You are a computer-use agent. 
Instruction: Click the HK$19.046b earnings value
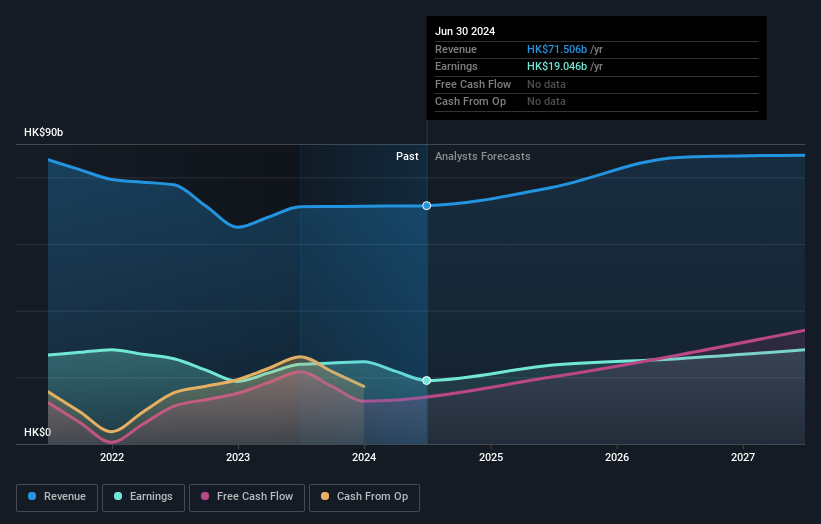click(x=557, y=66)
